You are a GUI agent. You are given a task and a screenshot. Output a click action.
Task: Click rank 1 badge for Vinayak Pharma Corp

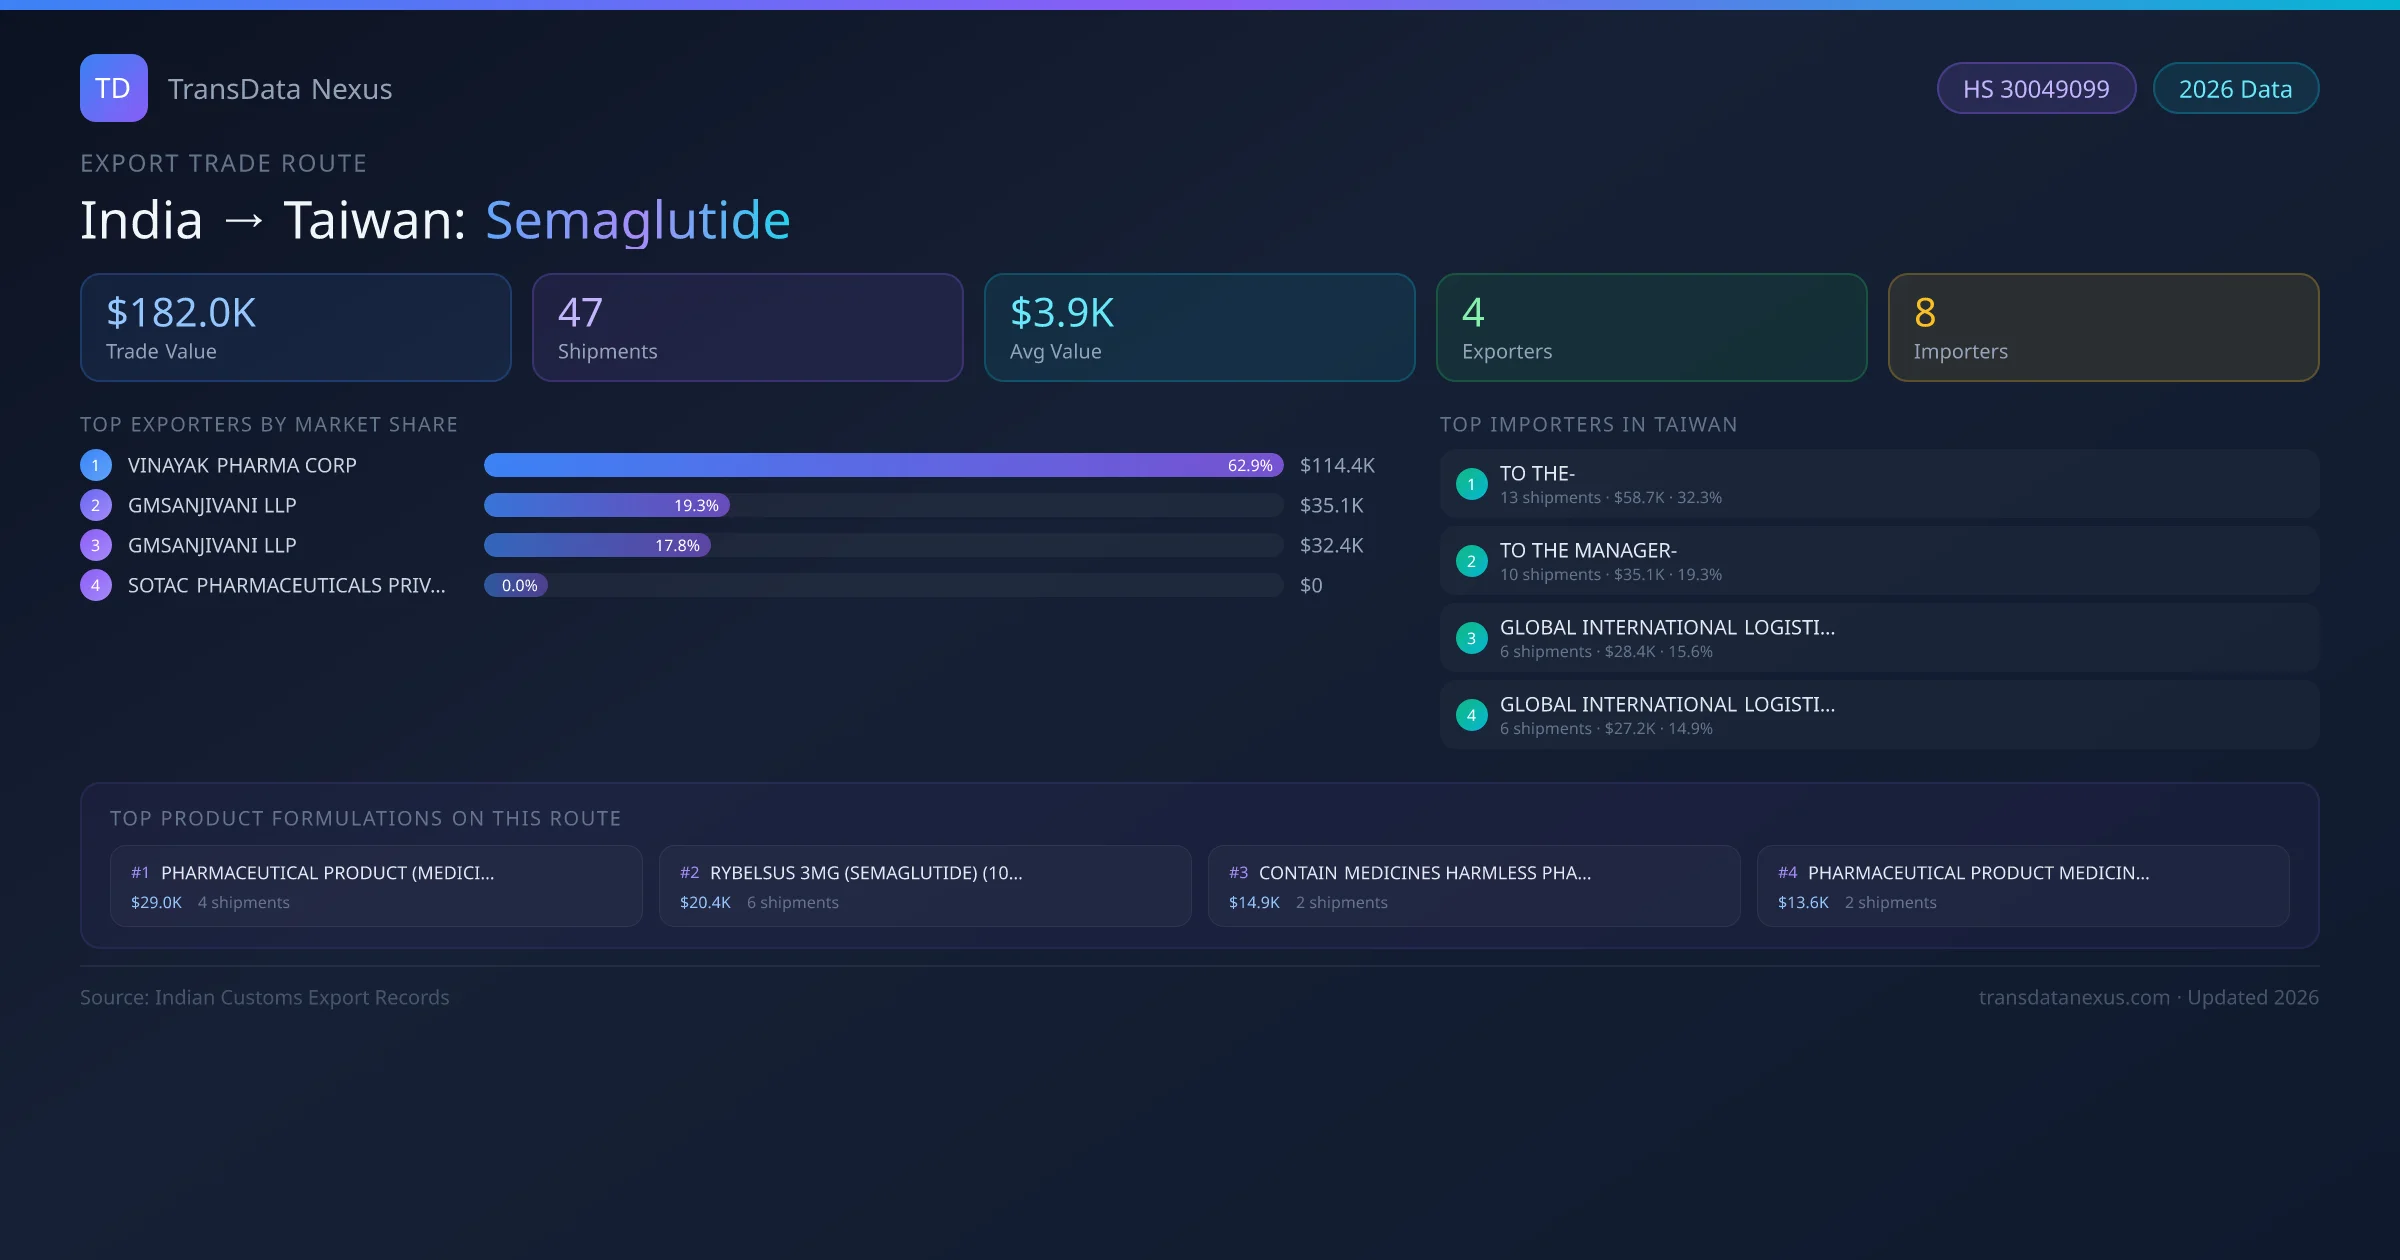coord(95,465)
